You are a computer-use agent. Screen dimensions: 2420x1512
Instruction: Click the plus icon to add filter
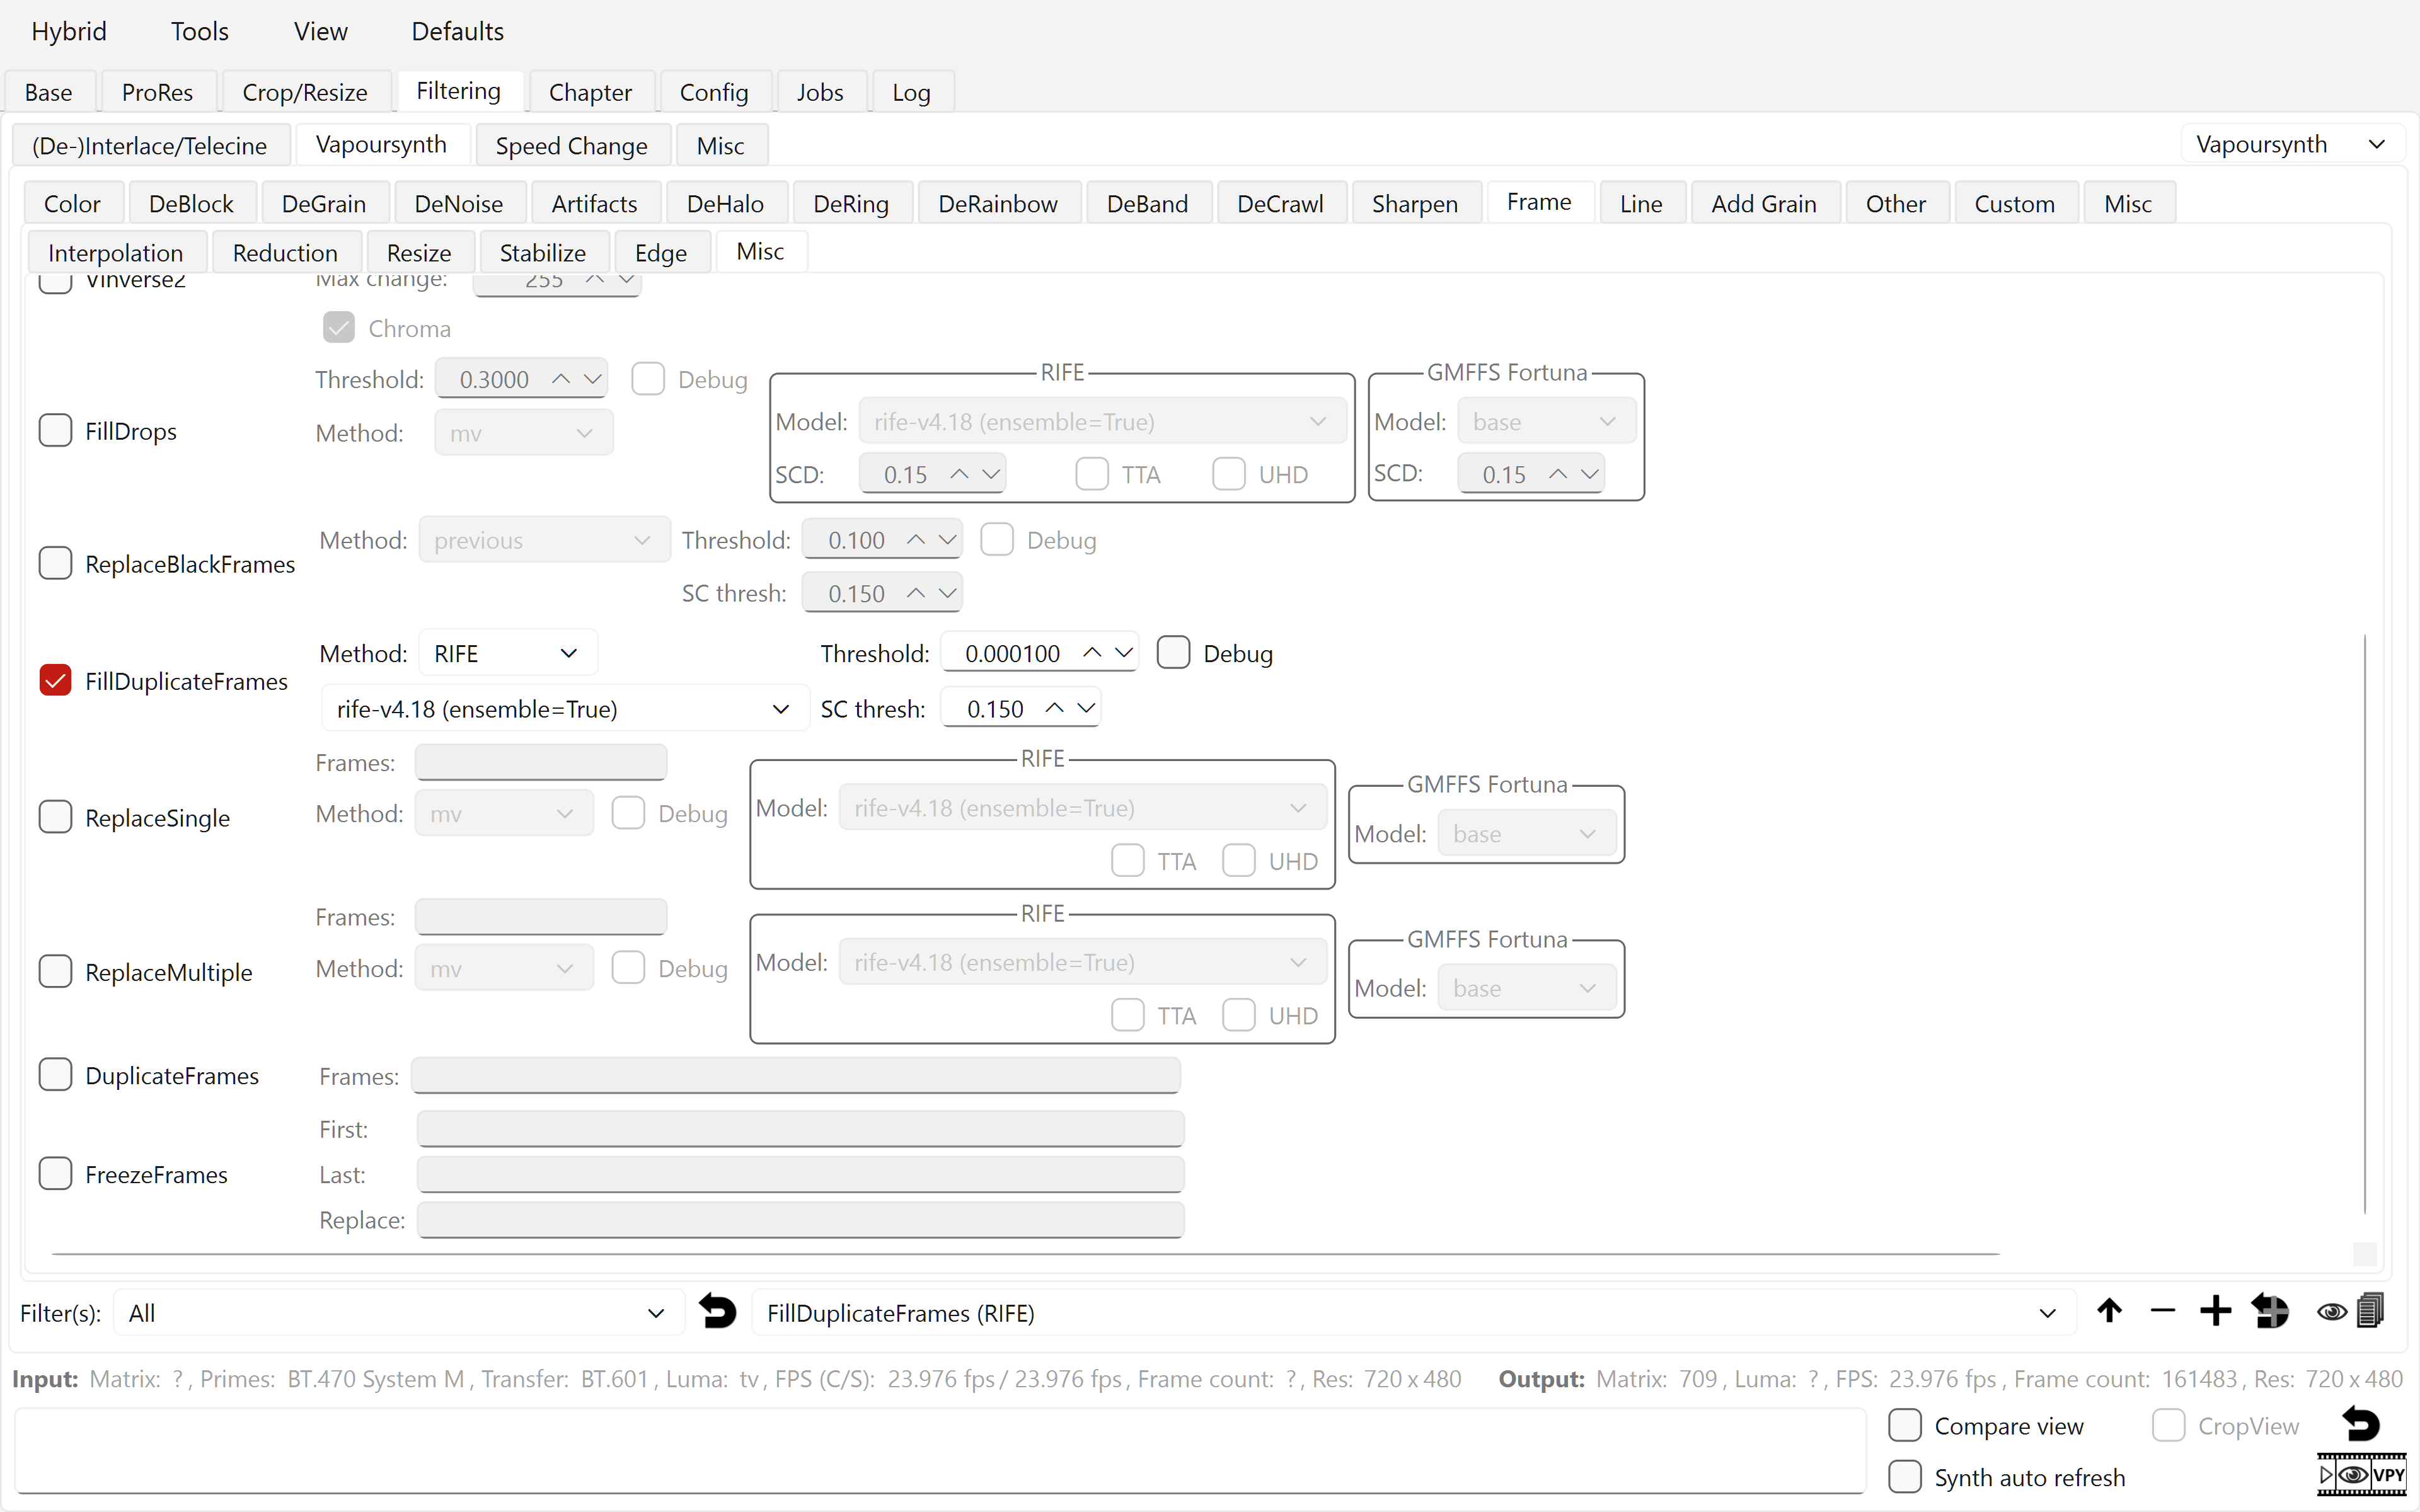pyautogui.click(x=2215, y=1311)
